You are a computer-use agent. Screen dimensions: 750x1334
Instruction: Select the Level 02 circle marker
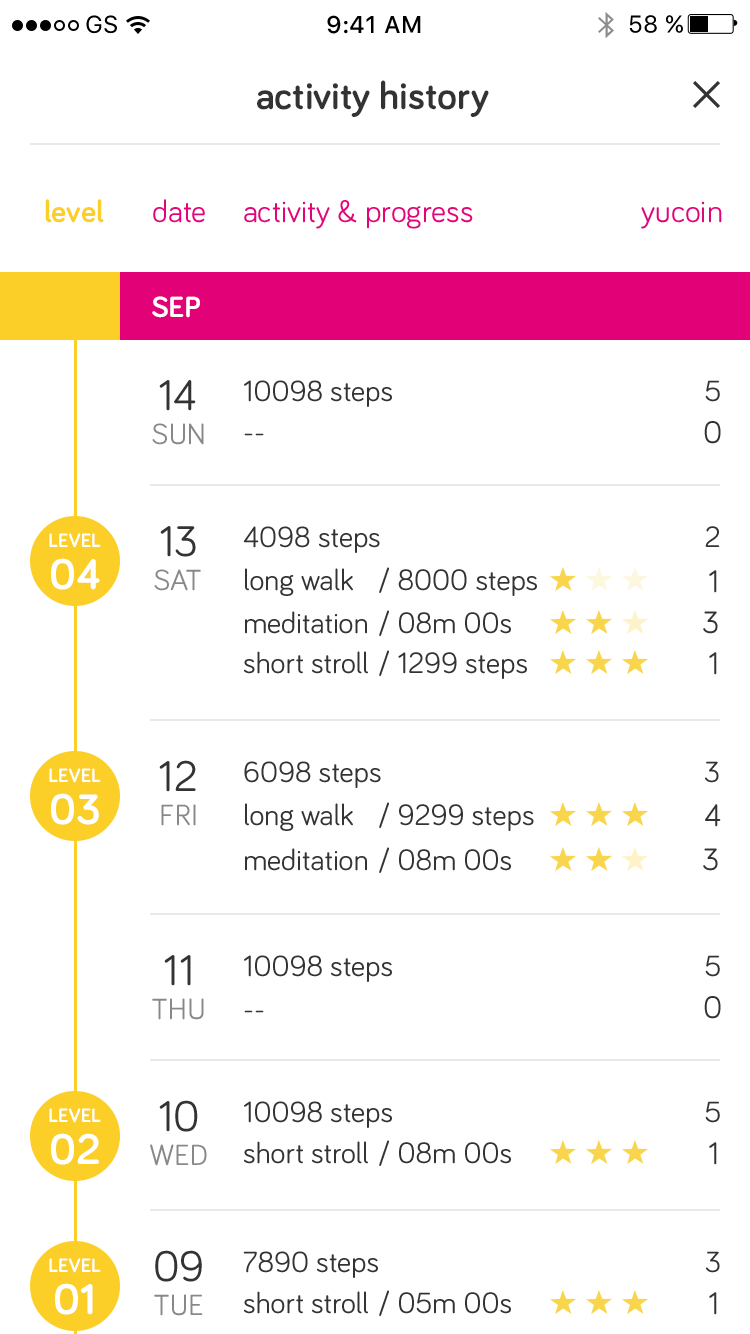point(75,1136)
